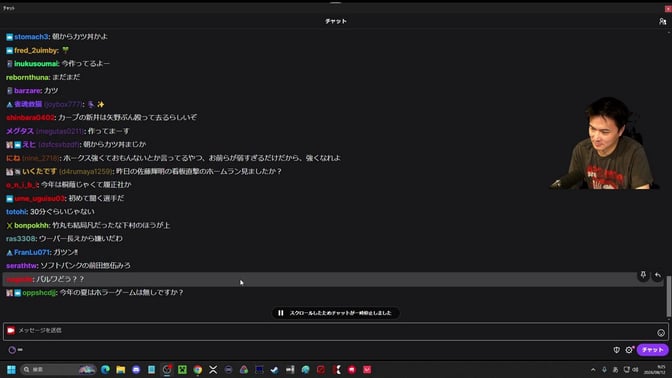Click username ume_uguisu03
Screen dimensions: 672x378
point(39,198)
